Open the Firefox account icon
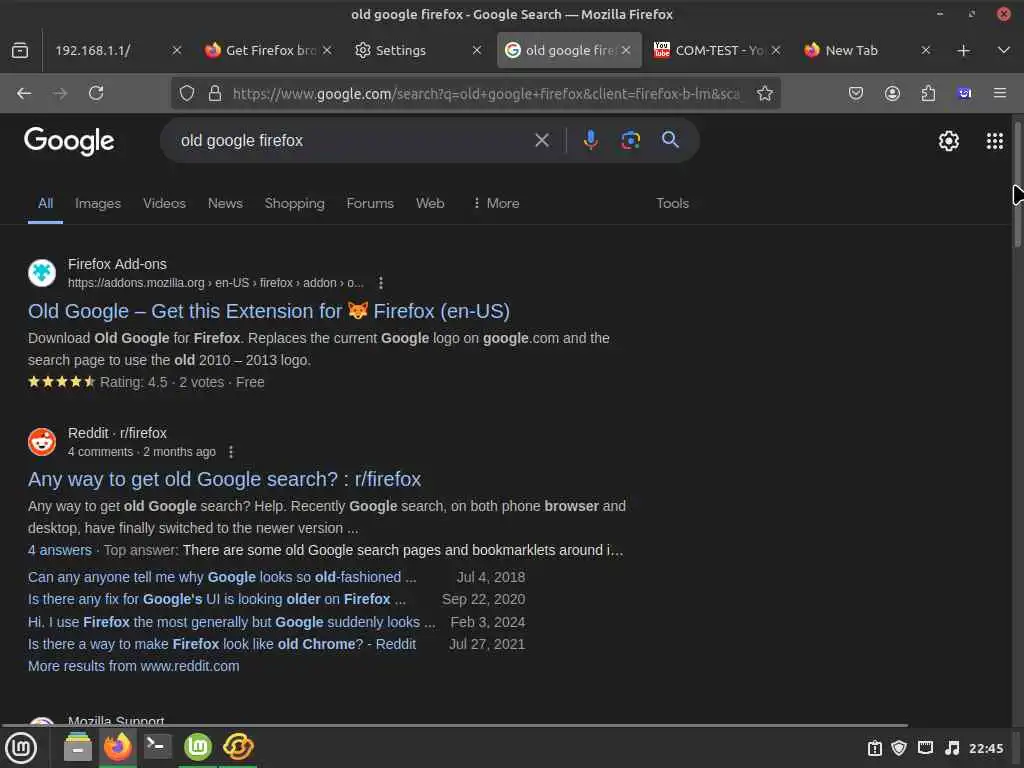Screen dimensions: 1024x768 click(892, 93)
